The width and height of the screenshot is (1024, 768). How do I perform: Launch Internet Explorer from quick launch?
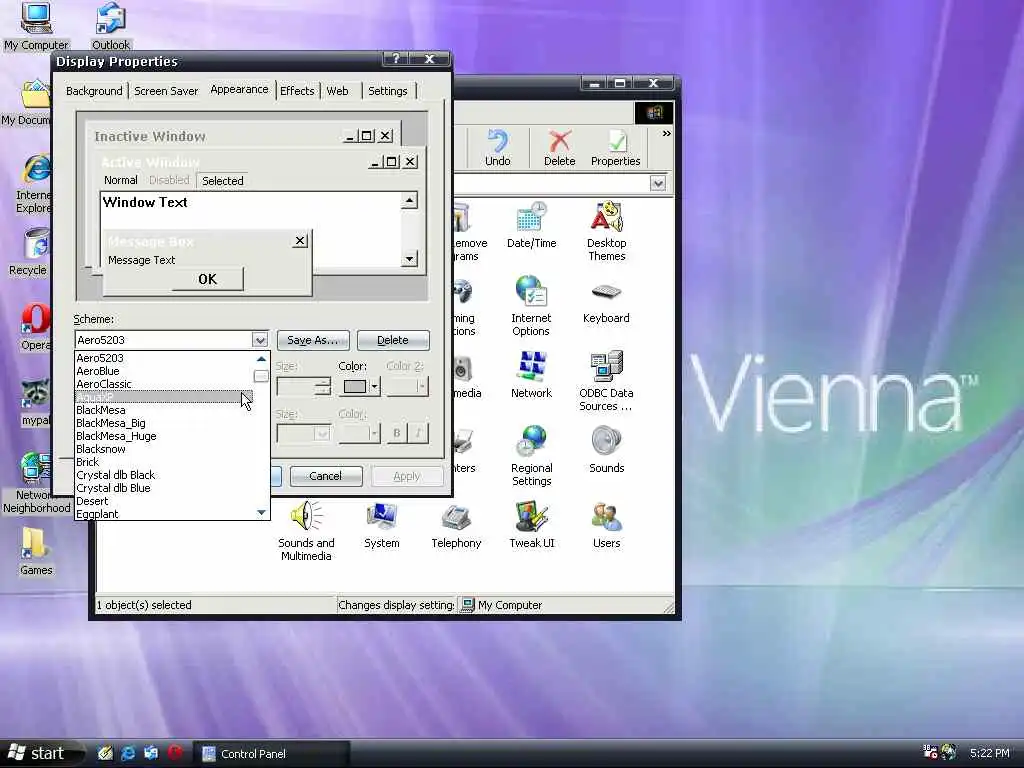pyautogui.click(x=128, y=753)
